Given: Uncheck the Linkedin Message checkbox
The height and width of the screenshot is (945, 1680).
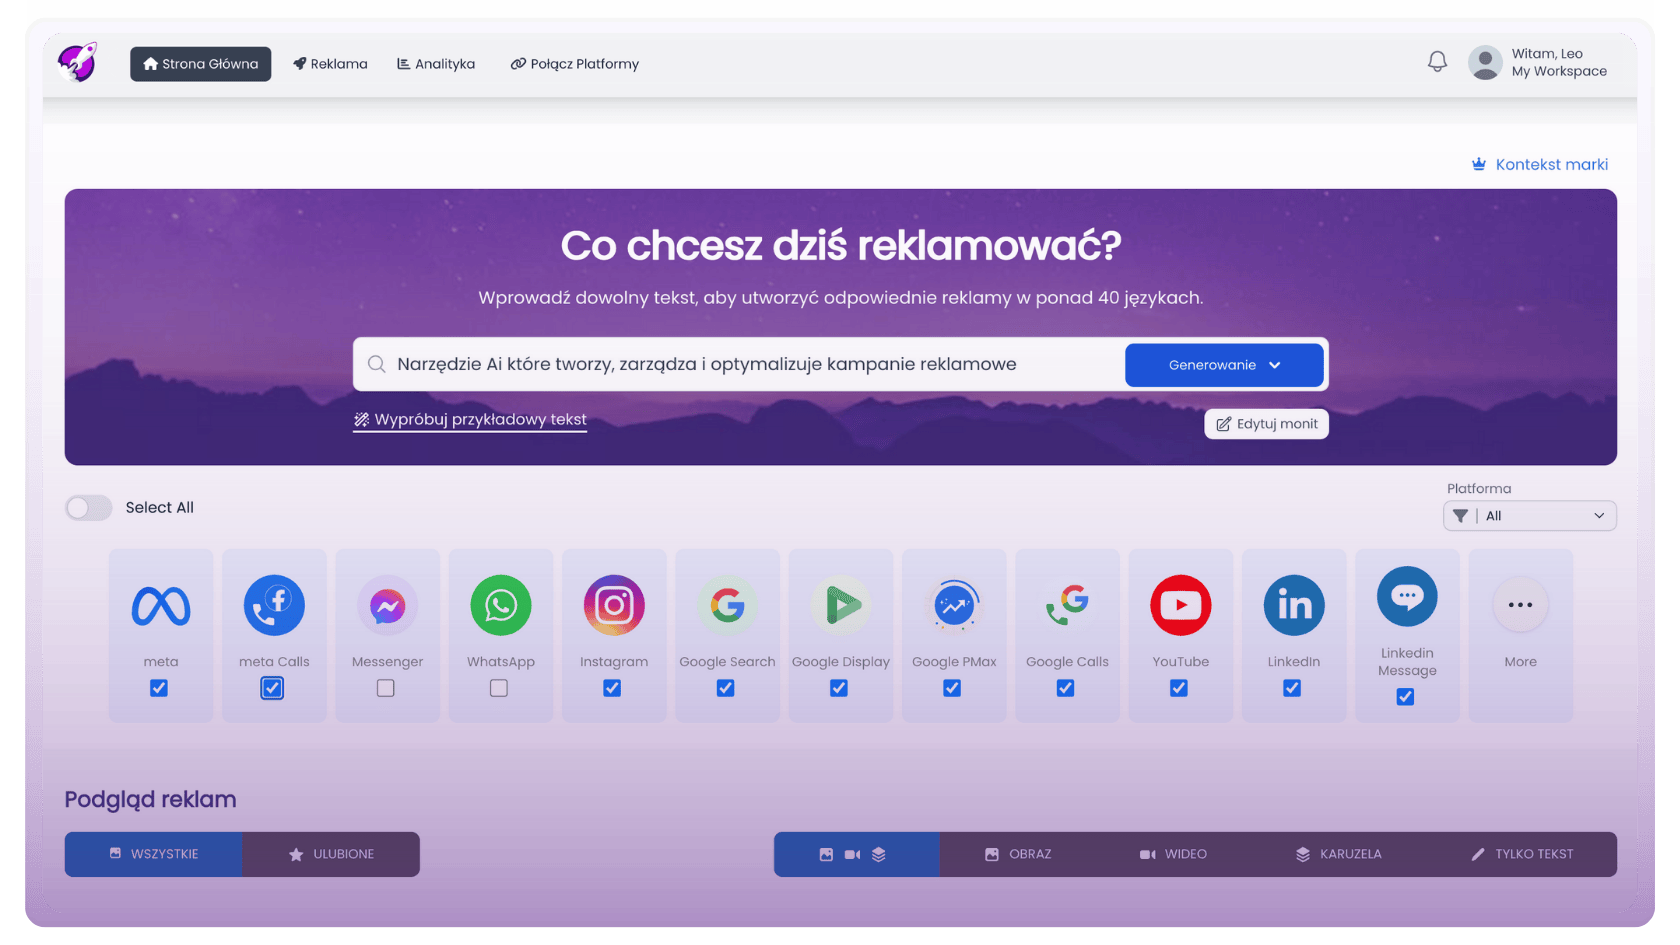Looking at the screenshot, I should 1405,697.
